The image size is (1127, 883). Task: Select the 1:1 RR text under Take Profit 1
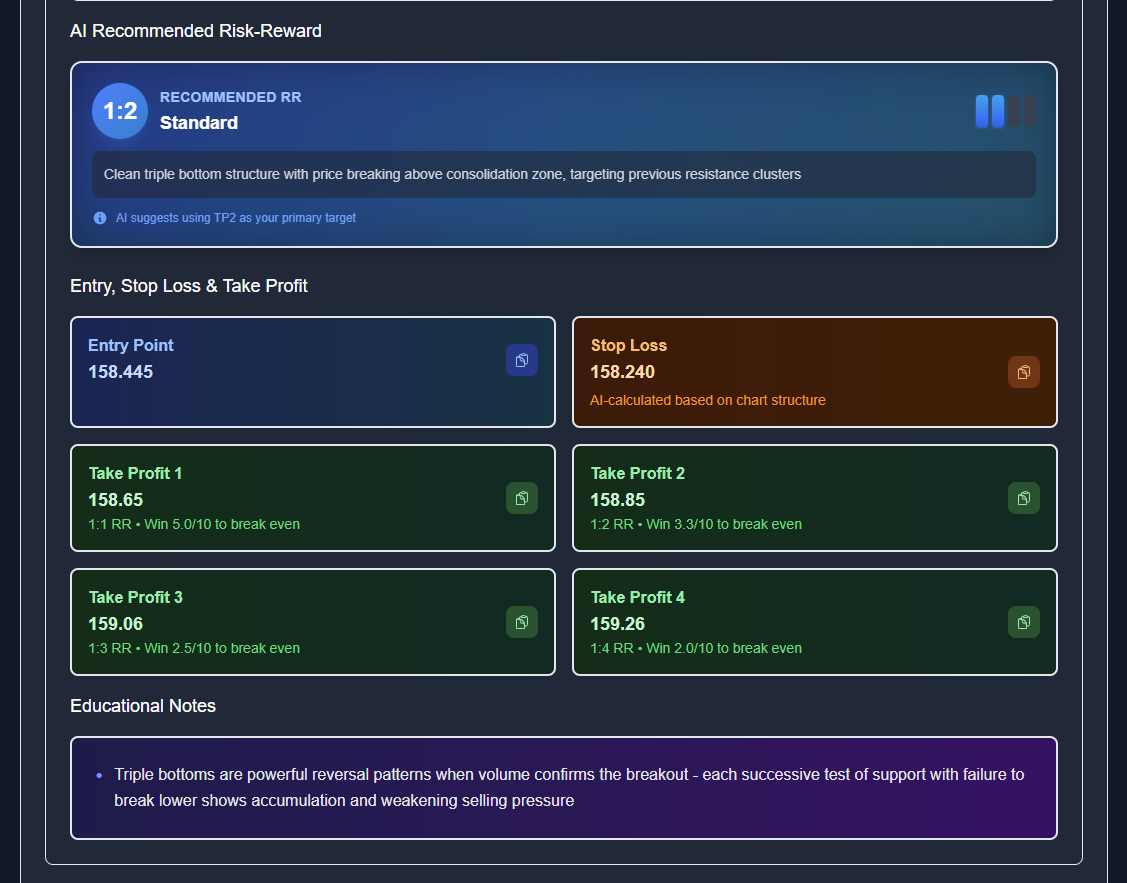click(110, 523)
